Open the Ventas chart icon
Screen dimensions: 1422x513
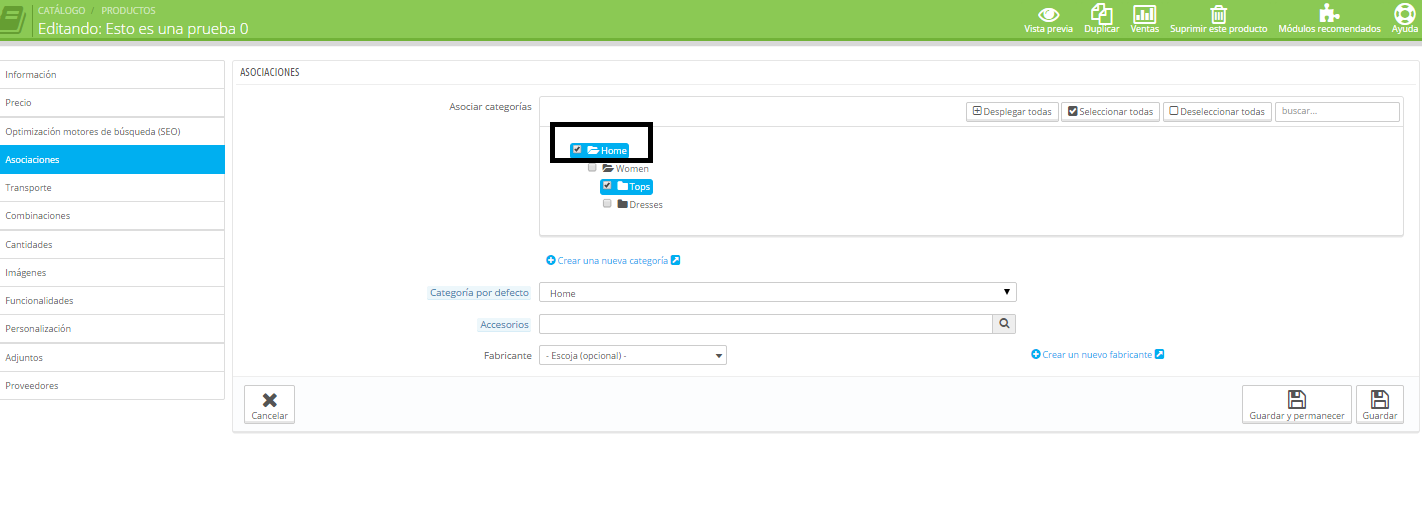1144,14
